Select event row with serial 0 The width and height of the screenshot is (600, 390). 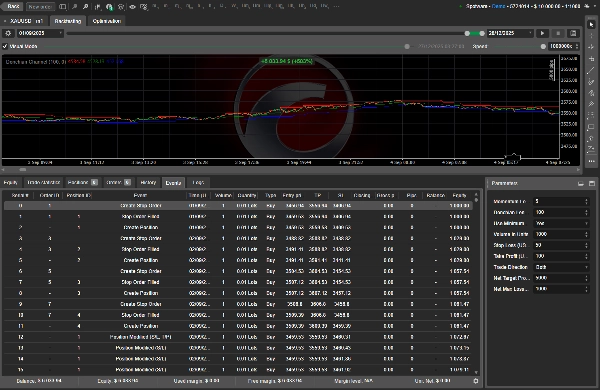[x=238, y=206]
